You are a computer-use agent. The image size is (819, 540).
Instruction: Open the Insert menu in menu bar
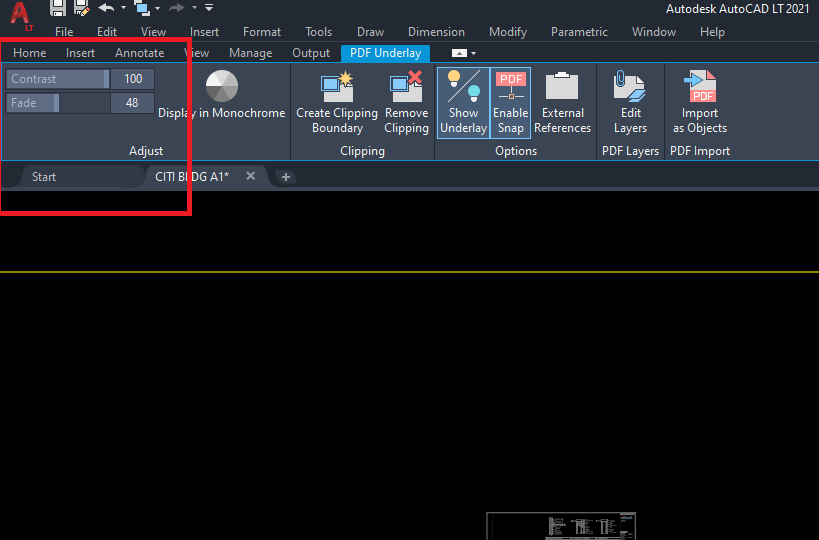tap(204, 32)
